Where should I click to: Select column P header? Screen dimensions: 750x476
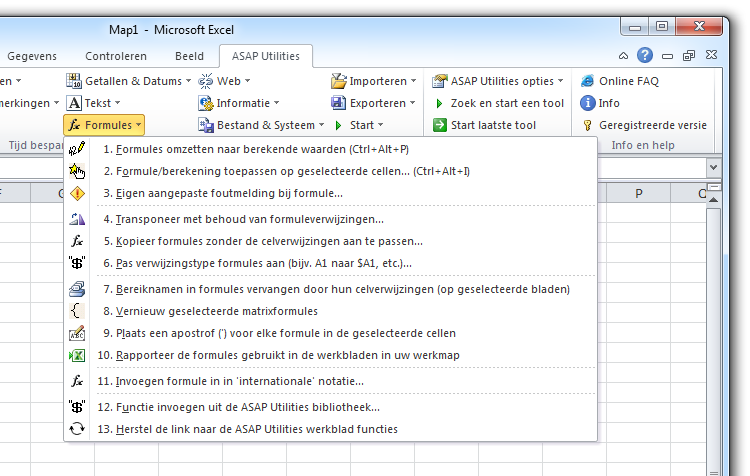pos(639,193)
